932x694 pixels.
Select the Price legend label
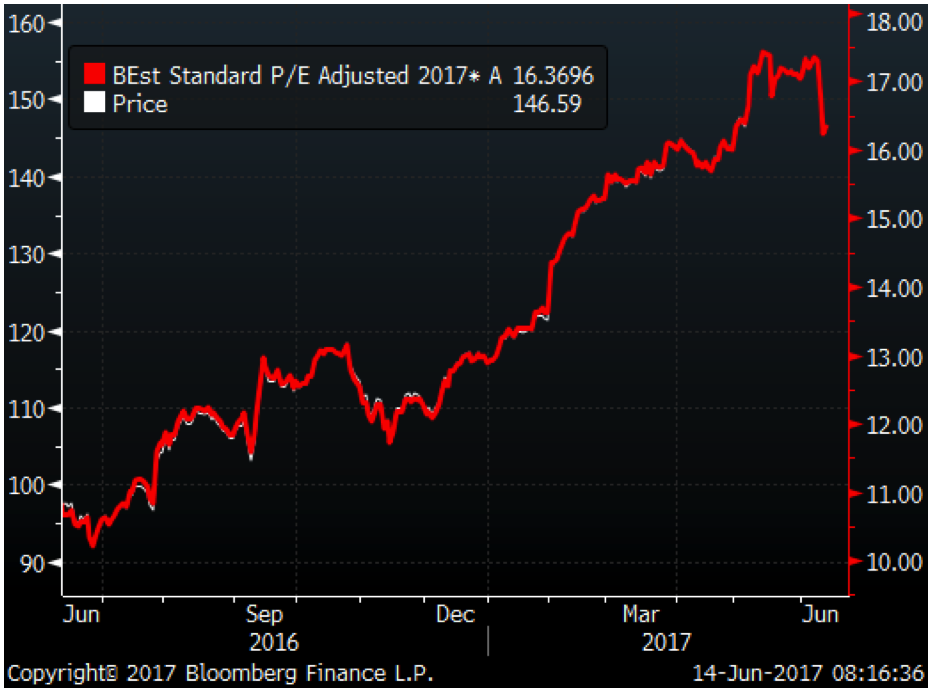[x=140, y=103]
